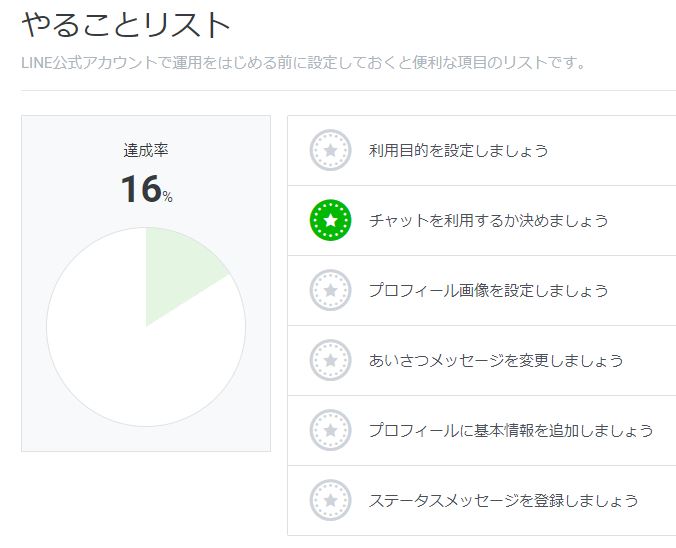Click the やることリスト page heading
The width and height of the screenshot is (676, 548).
coord(126,26)
